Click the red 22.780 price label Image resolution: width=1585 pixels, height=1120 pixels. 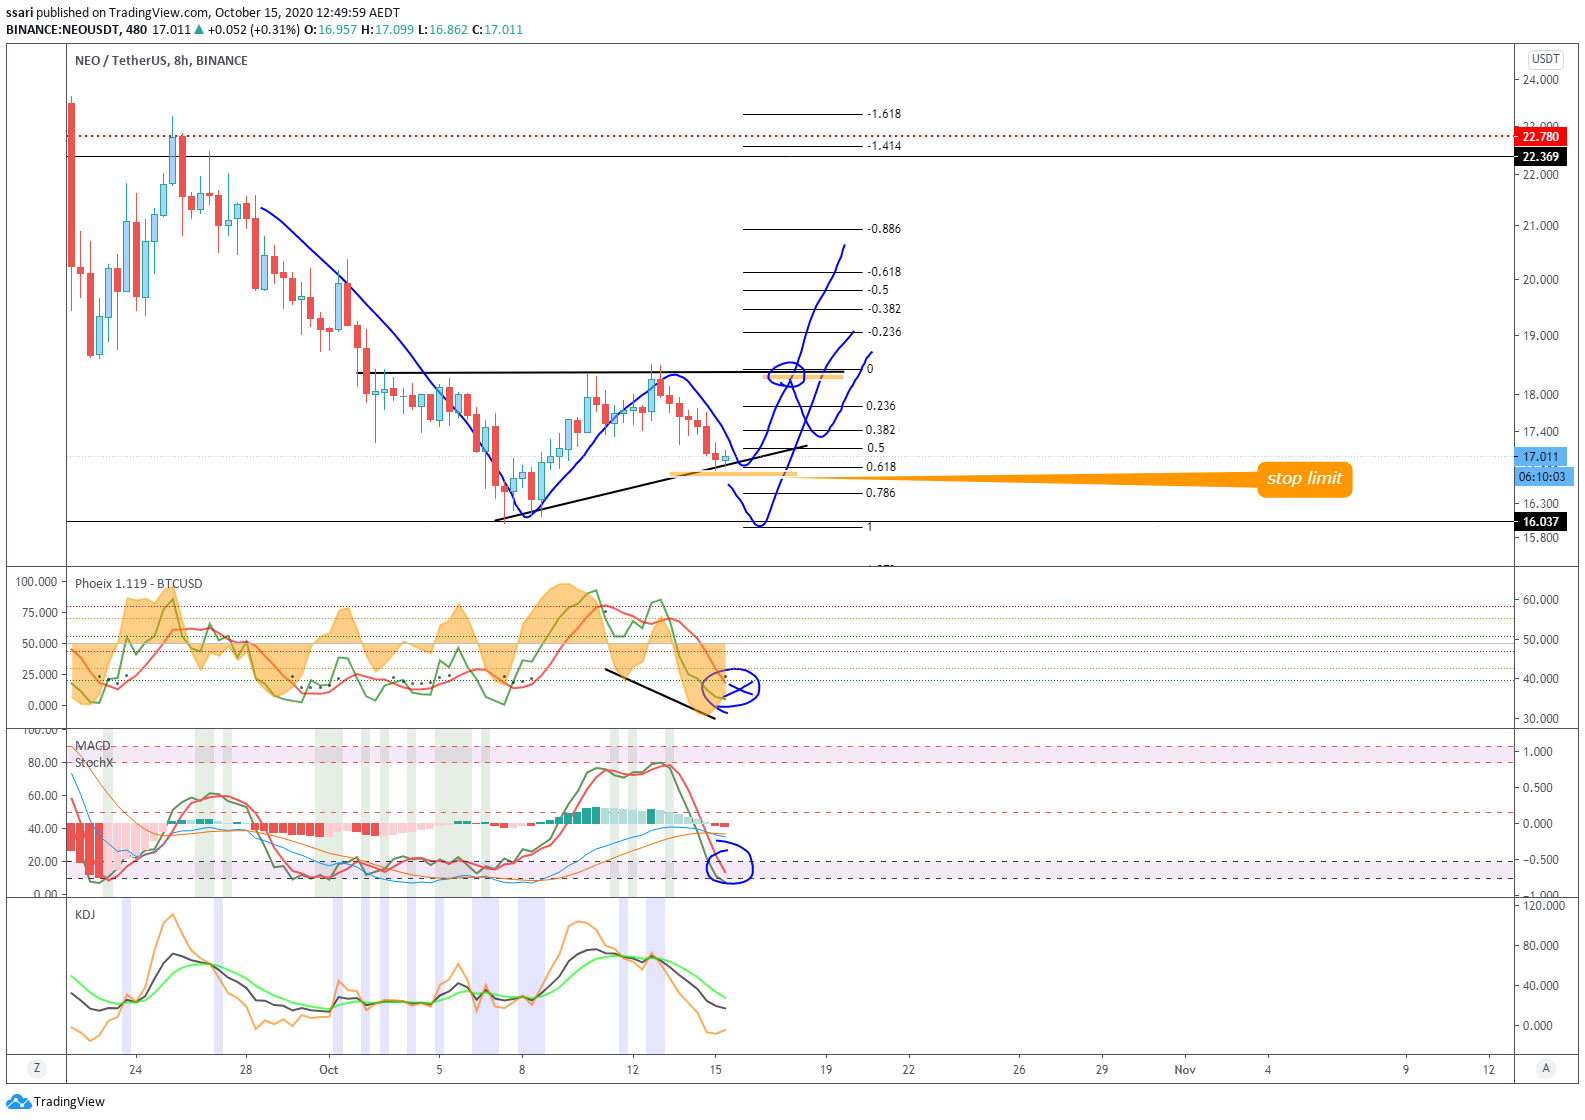coord(1540,136)
